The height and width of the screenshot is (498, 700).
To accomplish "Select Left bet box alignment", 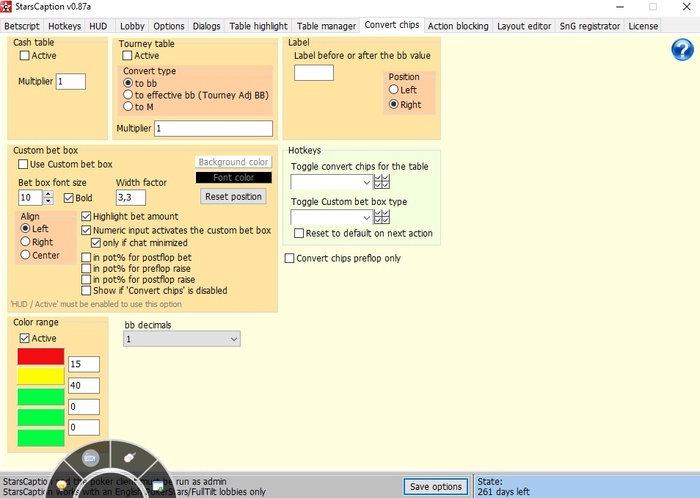I will 25,228.
